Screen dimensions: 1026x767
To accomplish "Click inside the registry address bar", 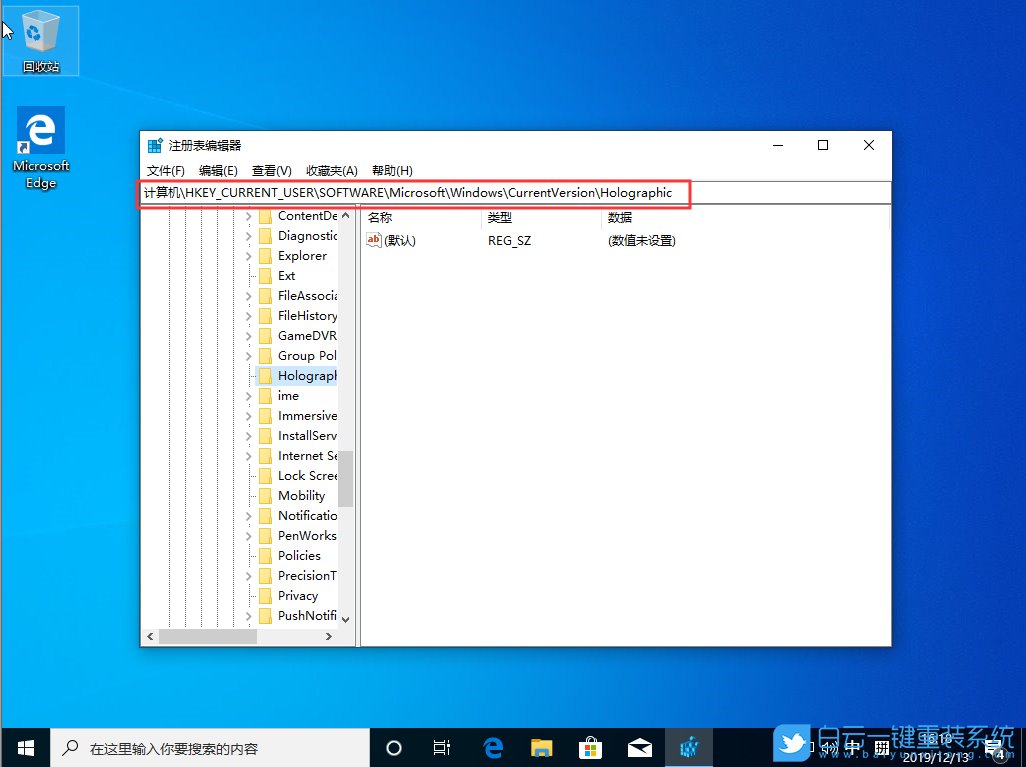I will 414,193.
